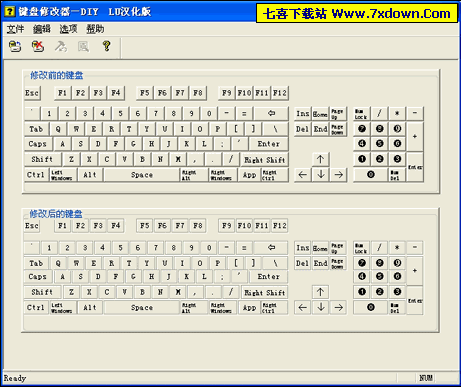Select Del key on 修改前的键盘
Viewport: 461px width, 387px height.
coord(303,129)
